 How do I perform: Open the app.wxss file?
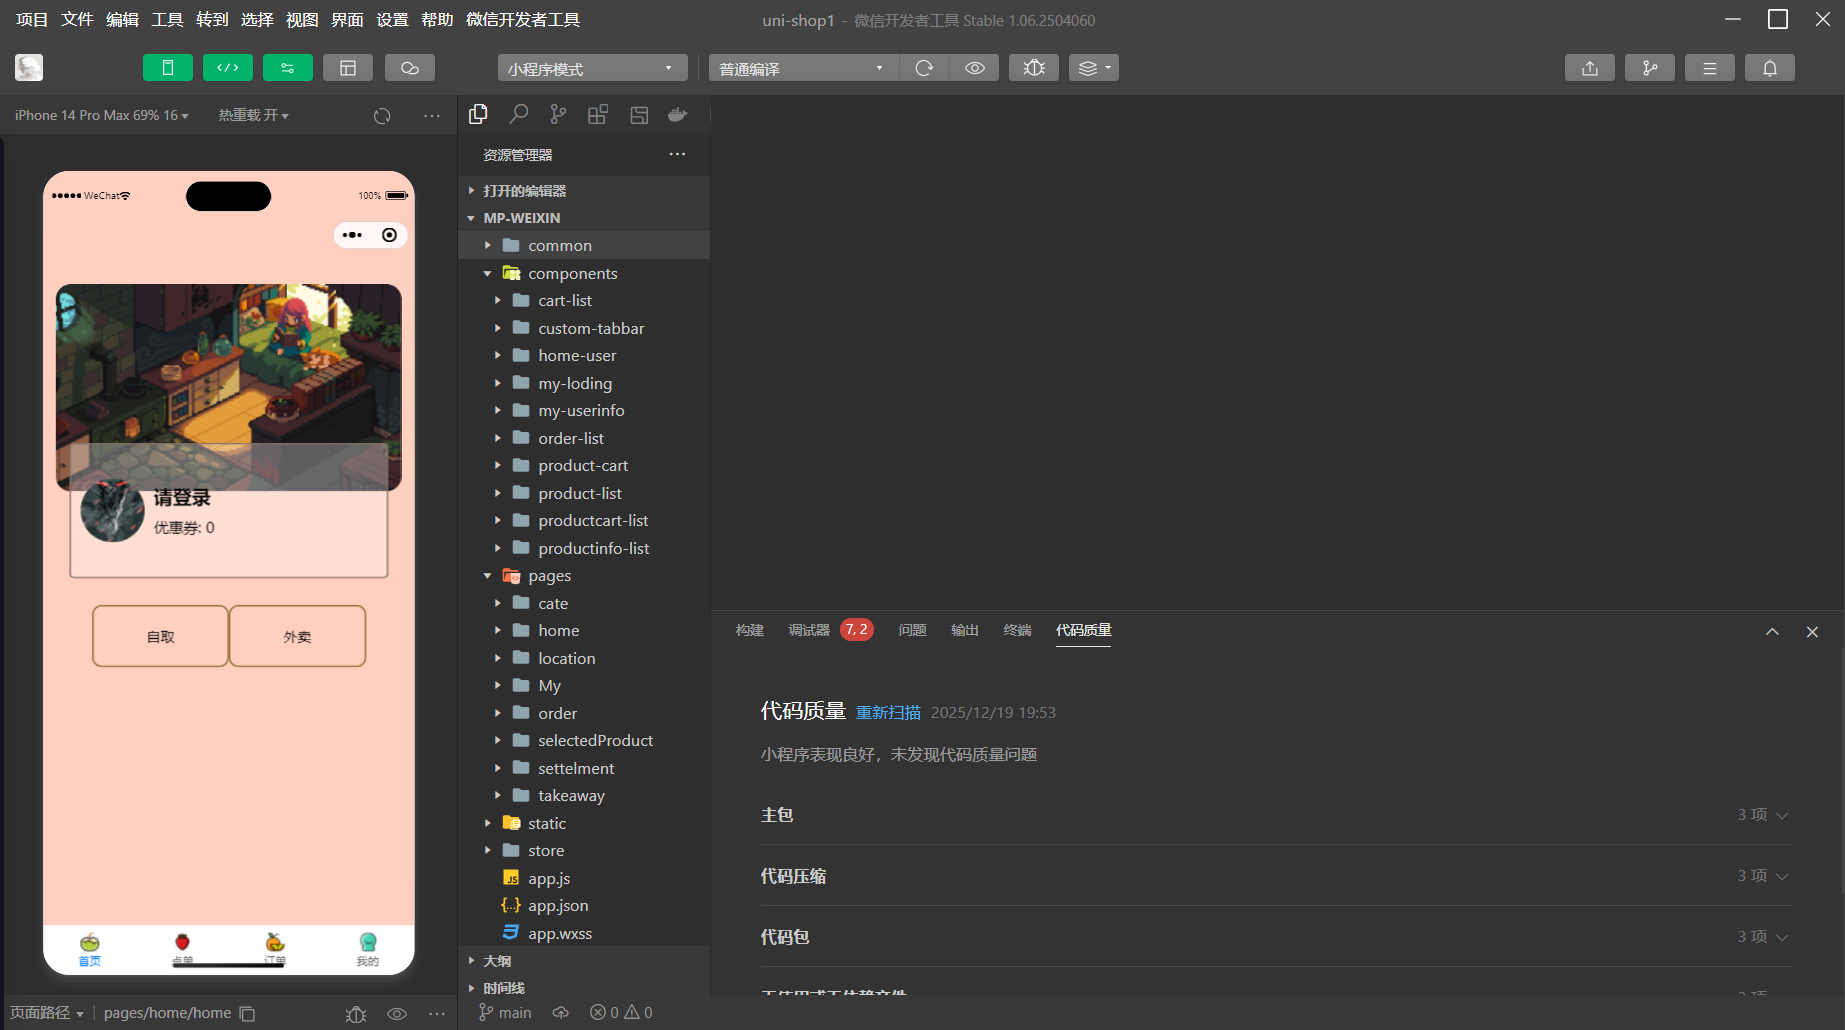click(x=584, y=933)
